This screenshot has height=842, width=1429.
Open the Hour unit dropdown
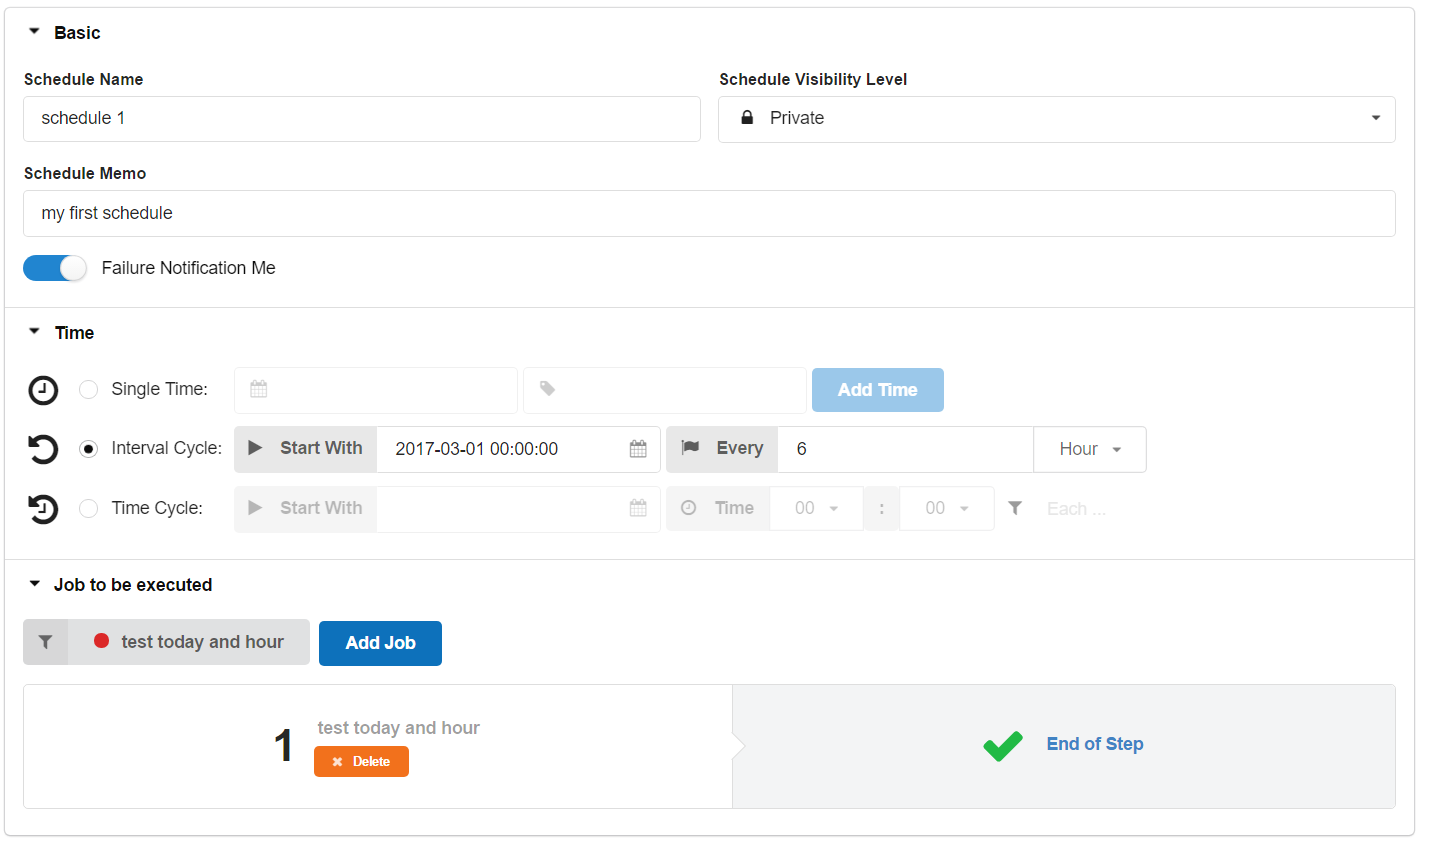pyautogui.click(x=1089, y=449)
